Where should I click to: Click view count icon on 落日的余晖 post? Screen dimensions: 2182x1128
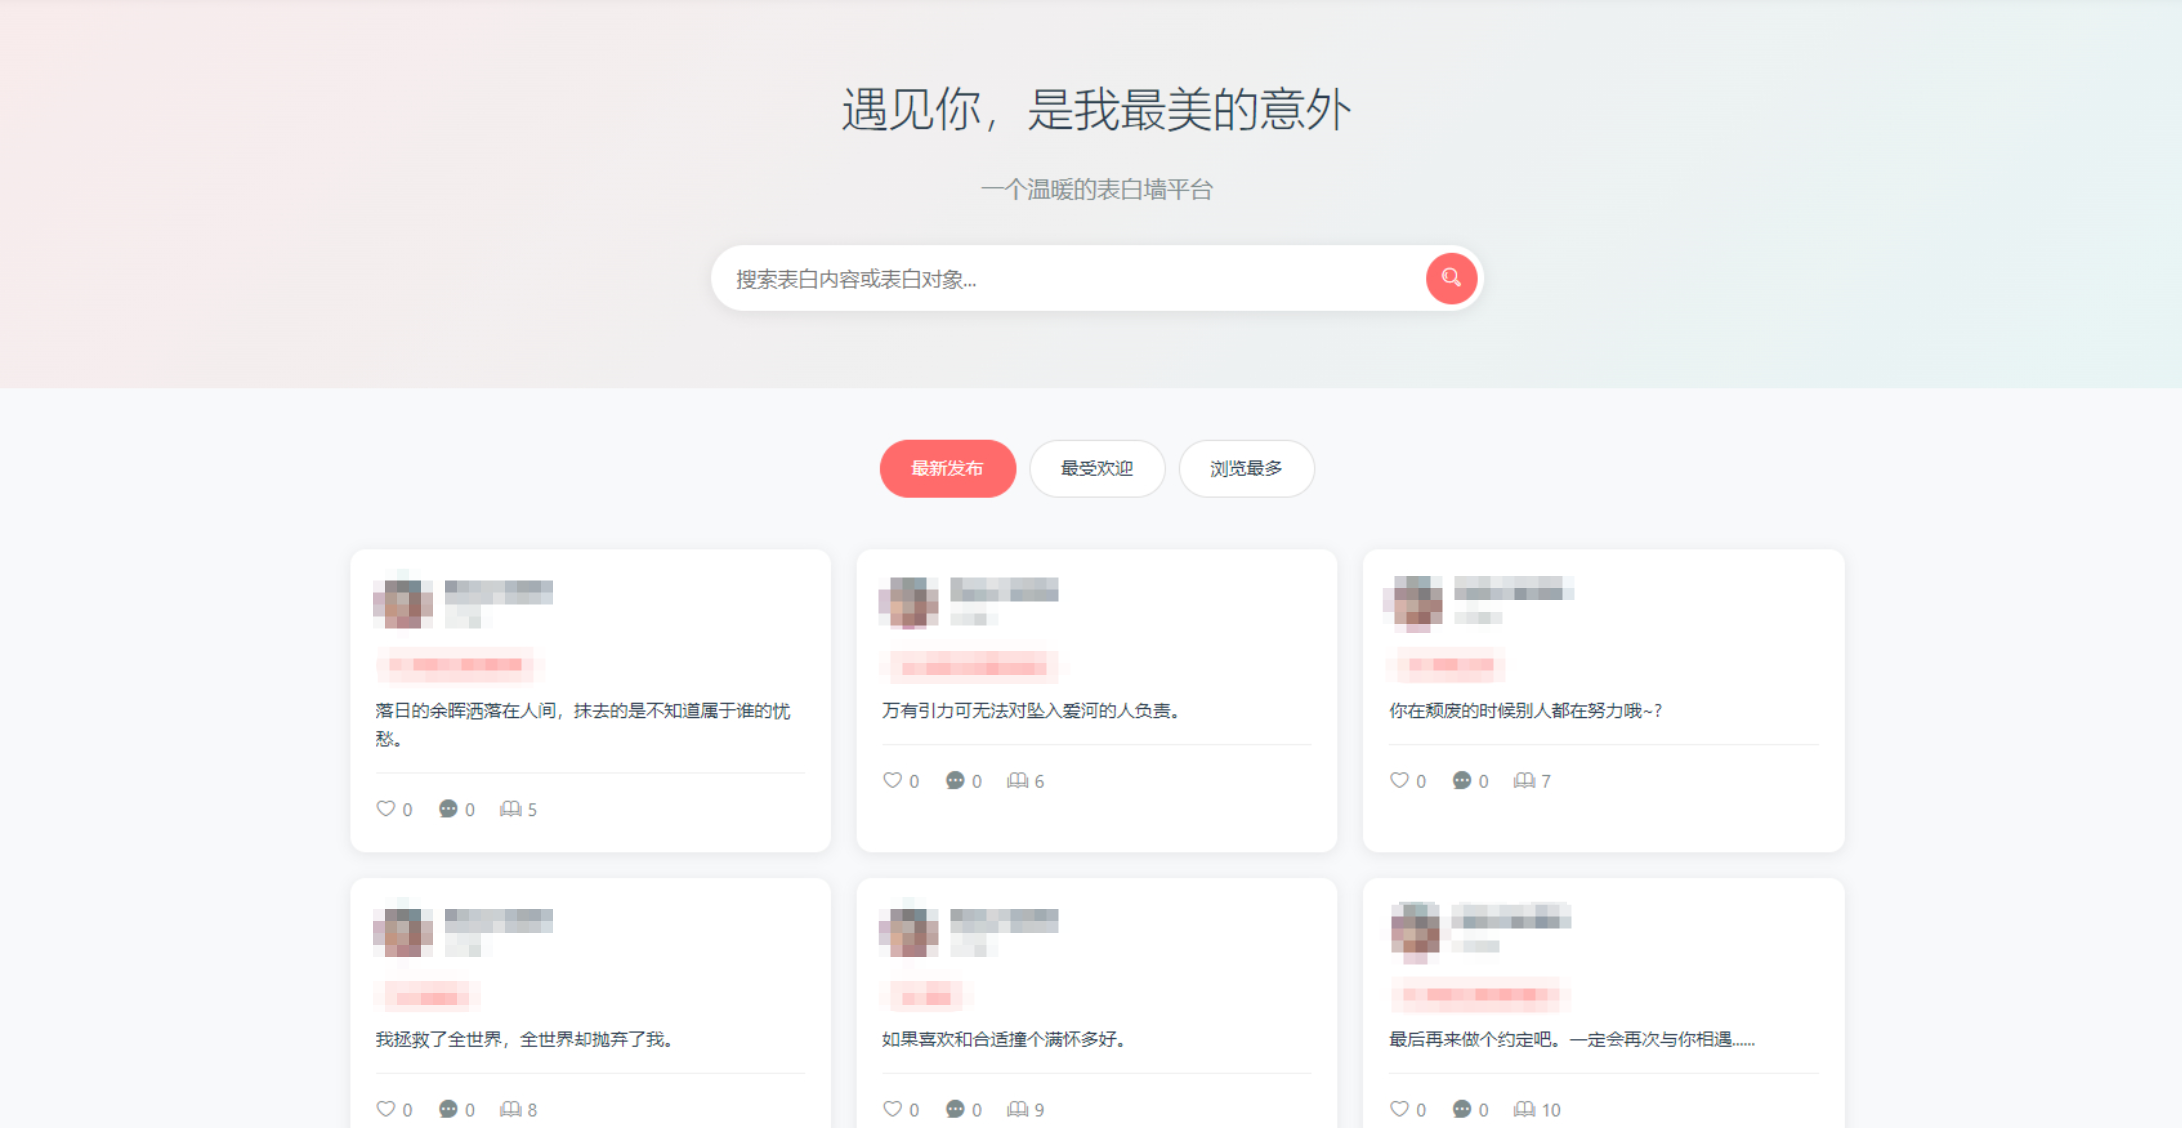(510, 808)
